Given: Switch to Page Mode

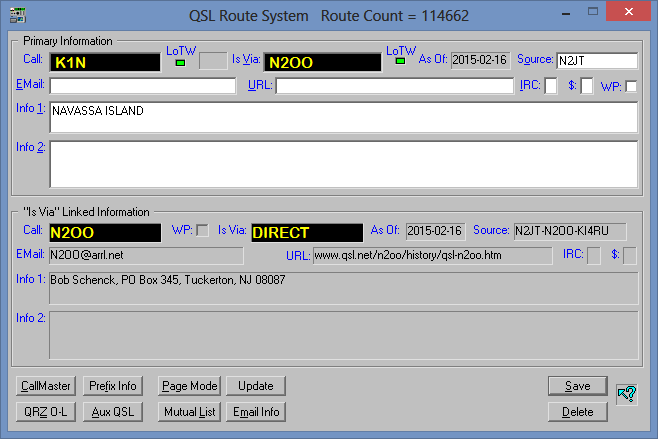Looking at the screenshot, I should pos(190,386).
